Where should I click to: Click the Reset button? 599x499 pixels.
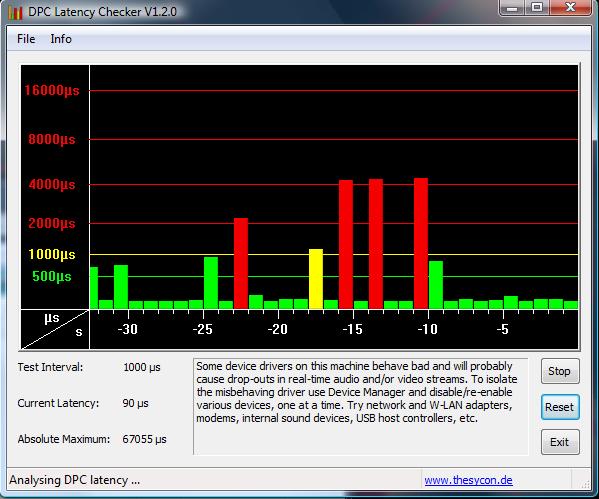click(x=560, y=407)
